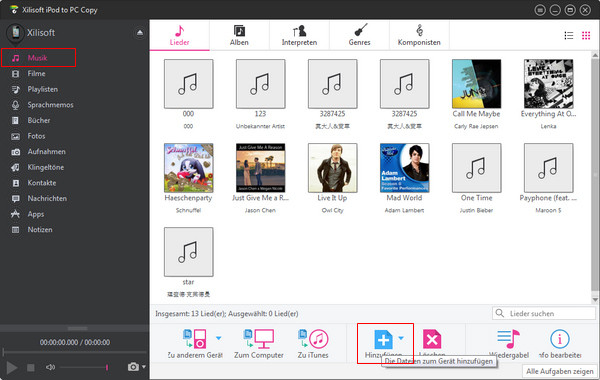Click the Hinzufügen plus icon
600x380 pixels.
[x=383, y=339]
